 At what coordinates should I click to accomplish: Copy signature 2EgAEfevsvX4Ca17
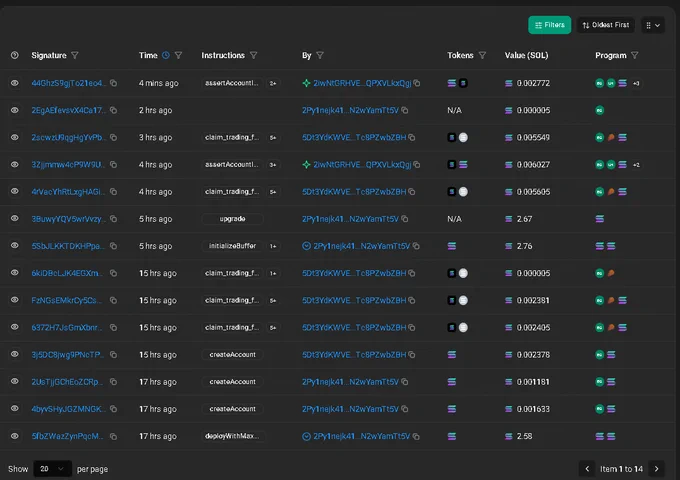113,110
